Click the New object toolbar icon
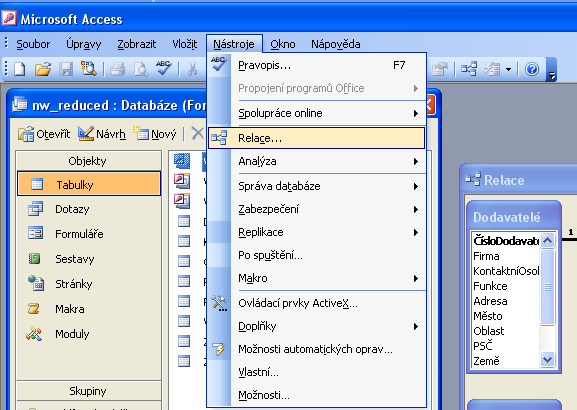This screenshot has width=577, height=410. pos(492,69)
